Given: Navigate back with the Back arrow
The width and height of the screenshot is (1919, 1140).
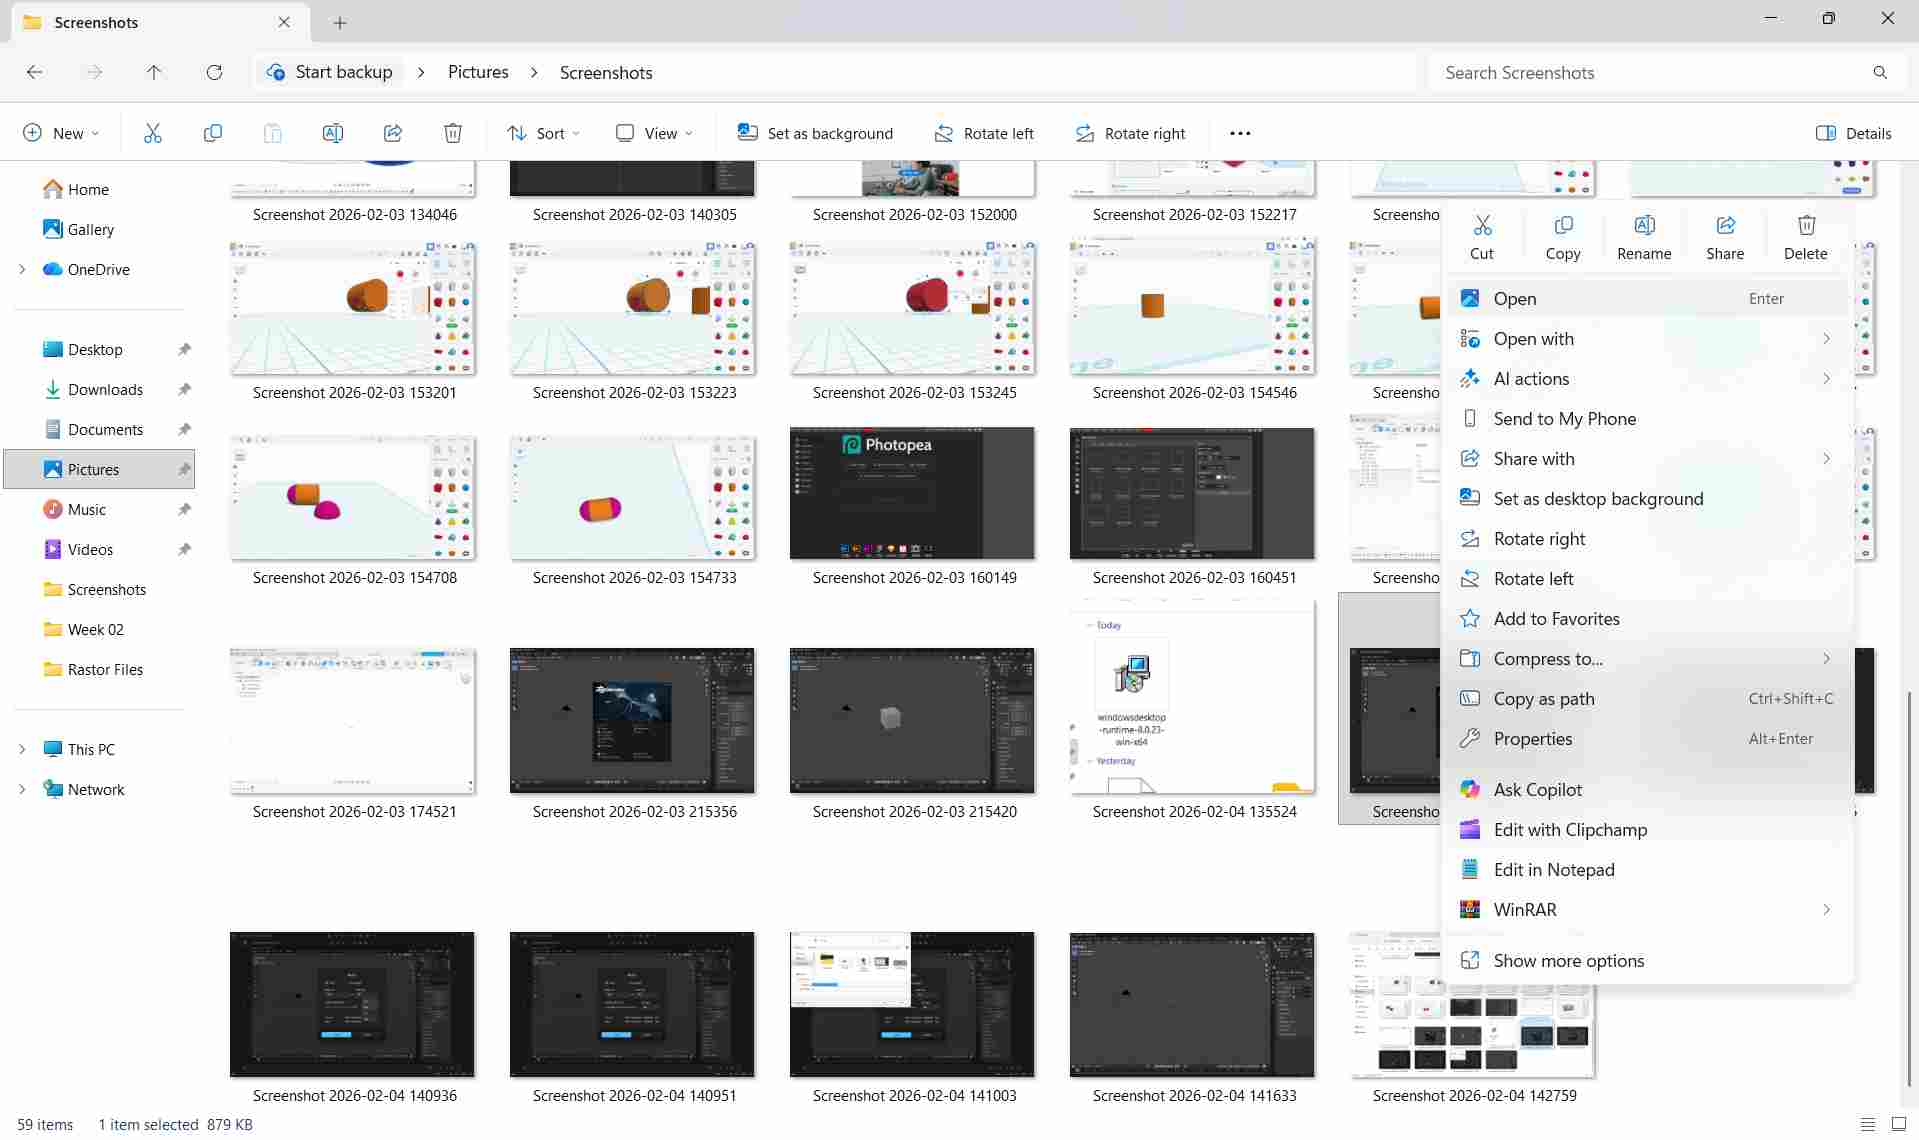Looking at the screenshot, I should click(x=34, y=72).
